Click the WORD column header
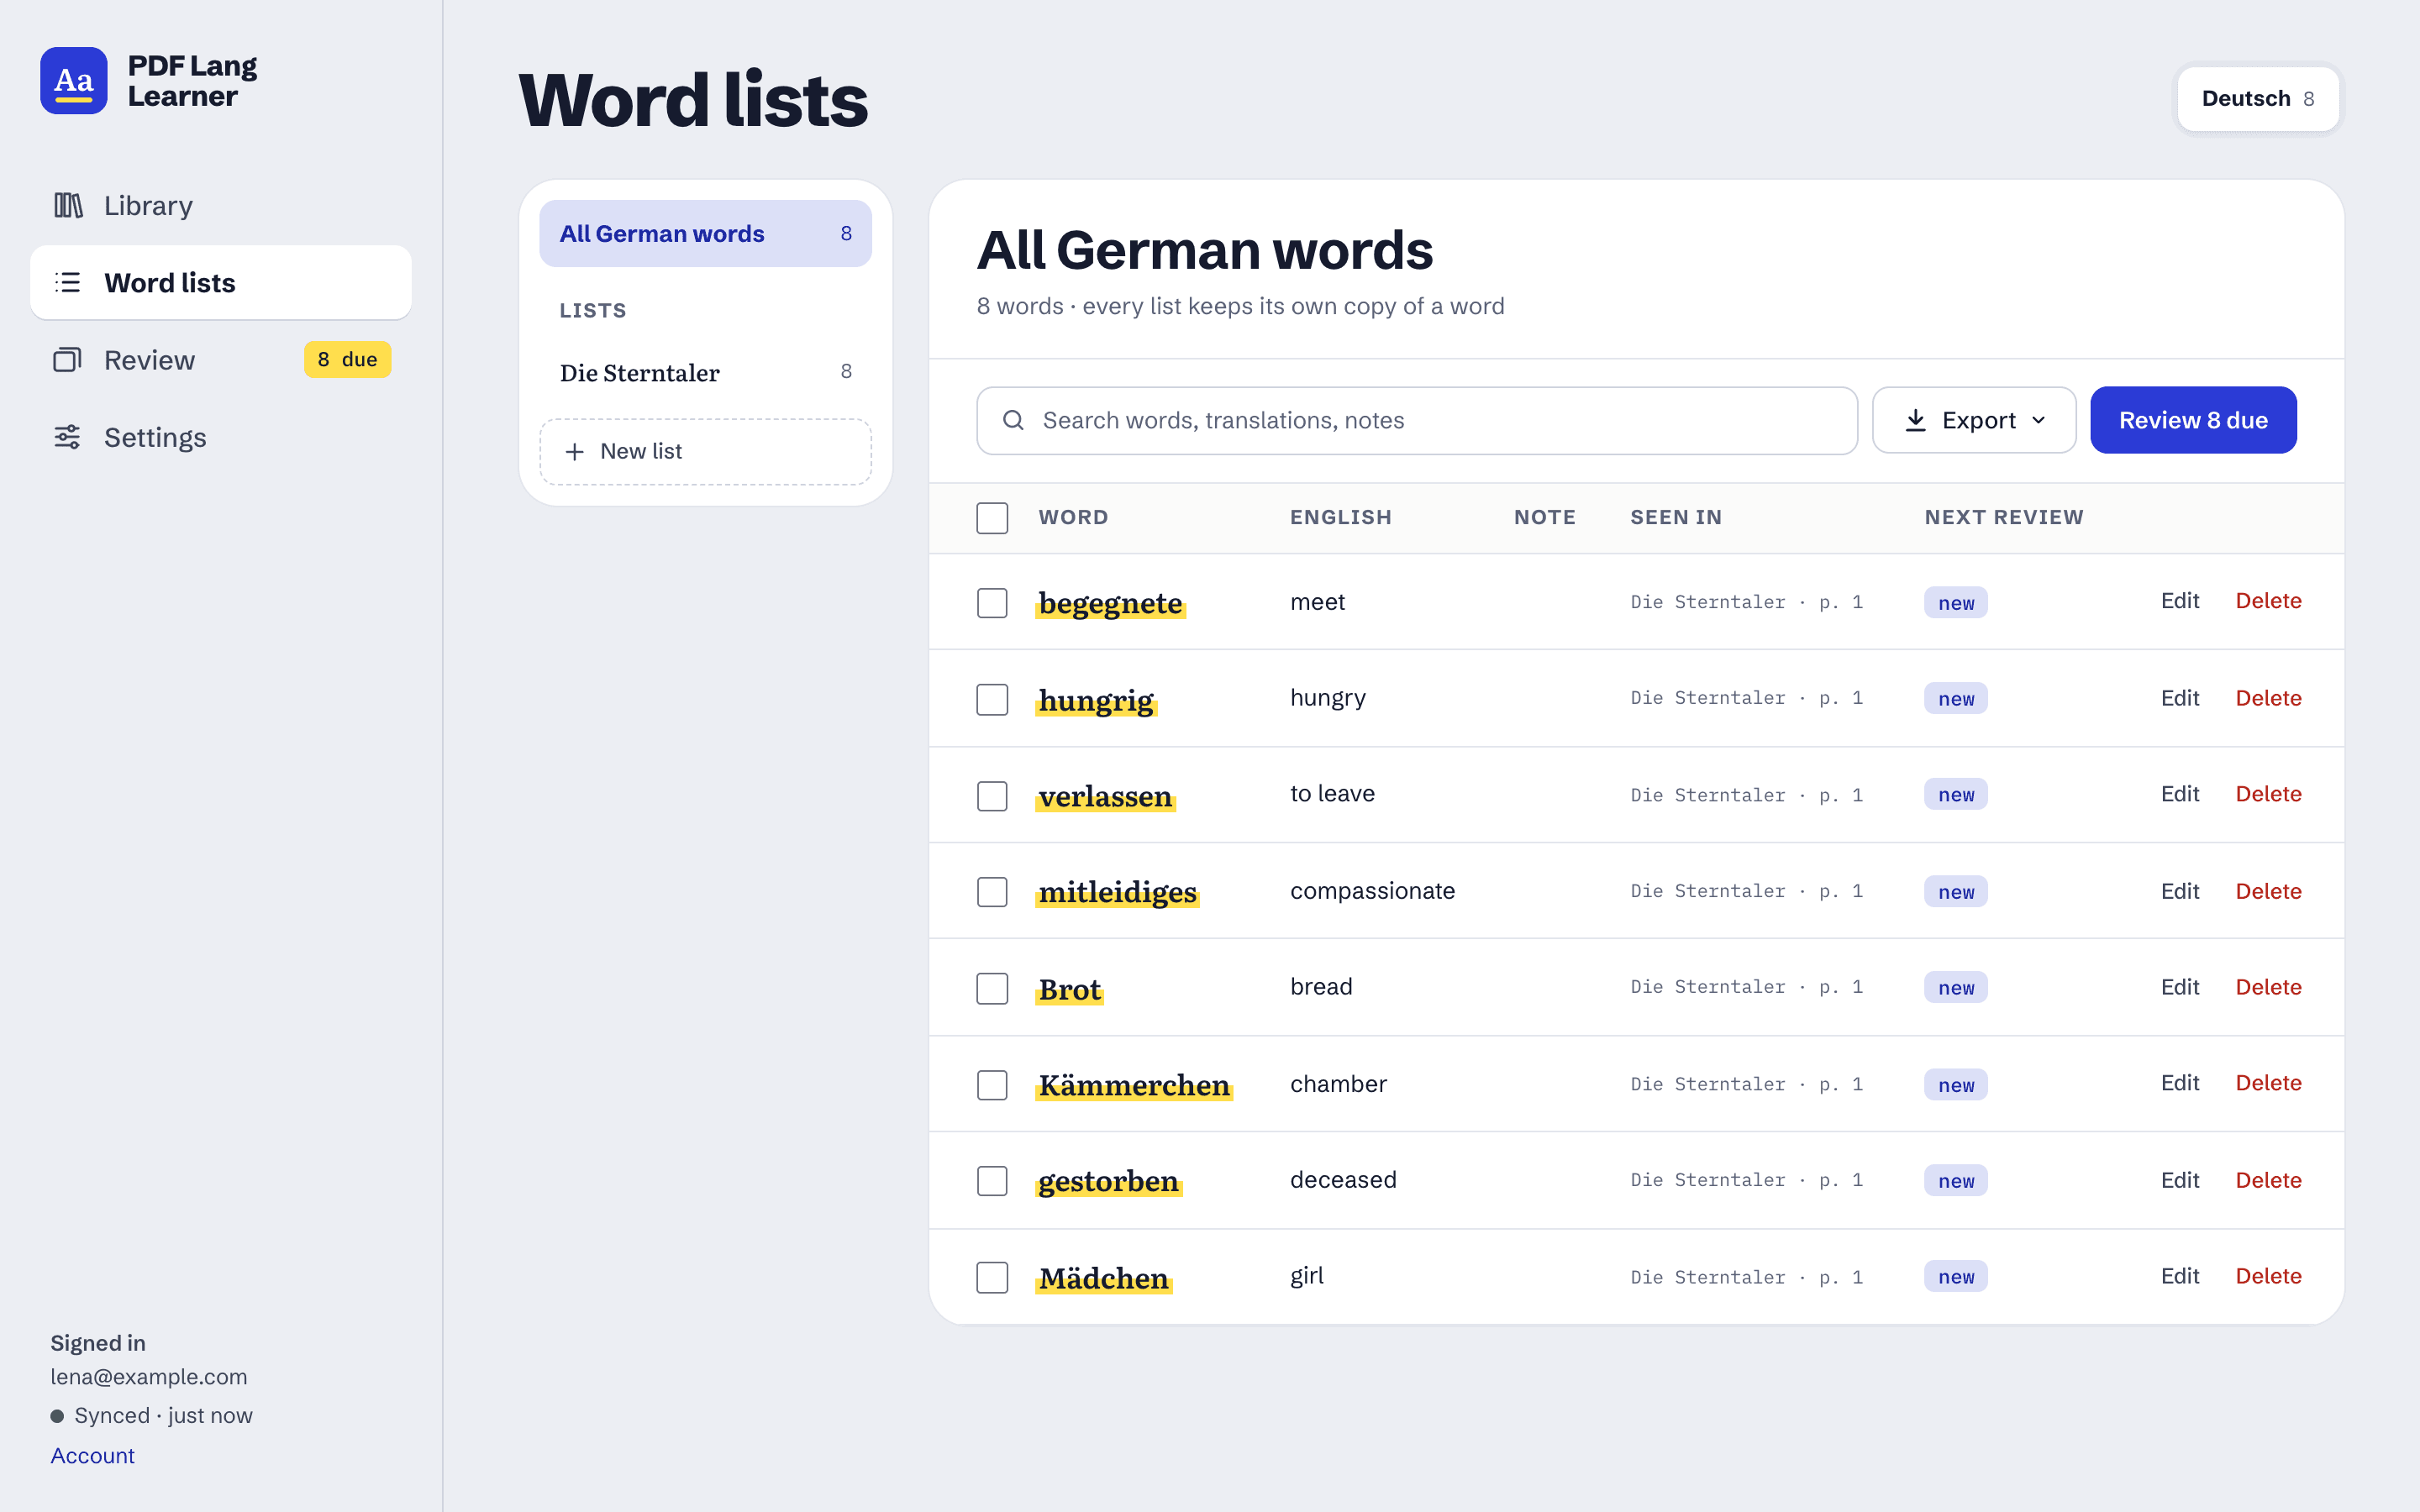2420x1512 pixels. [x=1073, y=517]
